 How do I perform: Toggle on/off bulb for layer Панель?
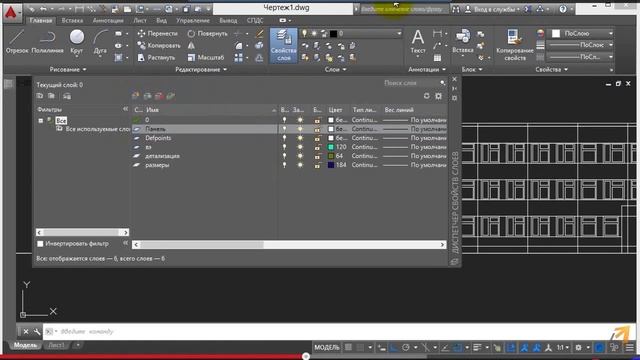click(284, 129)
